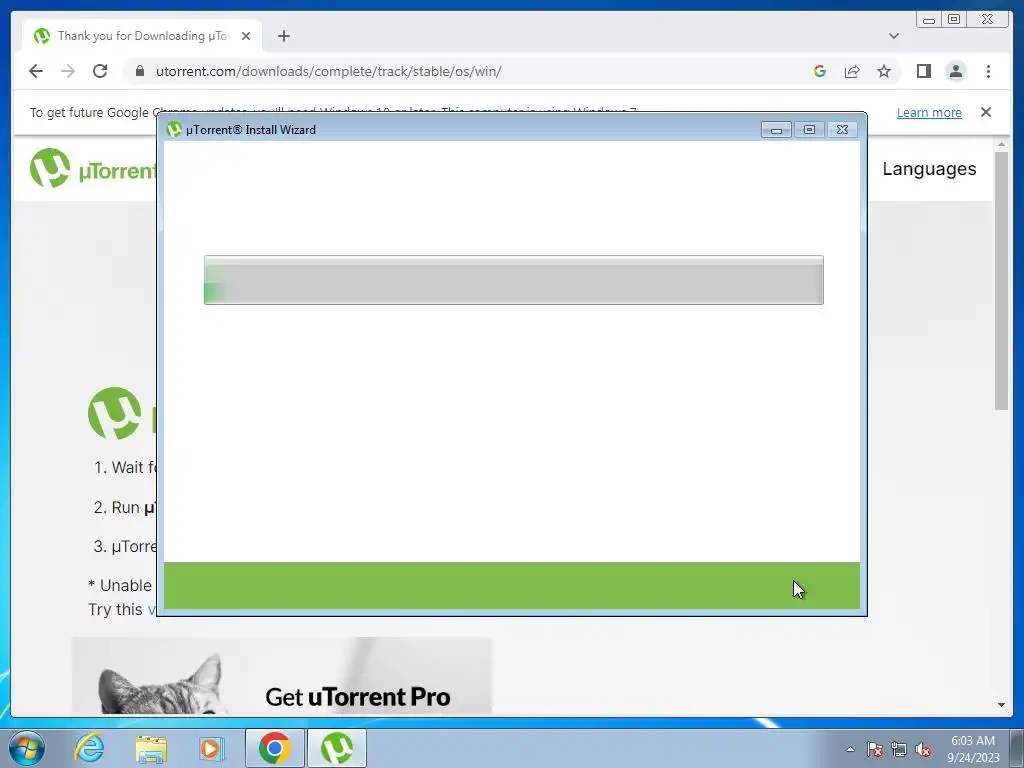Screen dimensions: 1024x768
Task: Click the large µTorrent logo on page
Action: pos(115,413)
